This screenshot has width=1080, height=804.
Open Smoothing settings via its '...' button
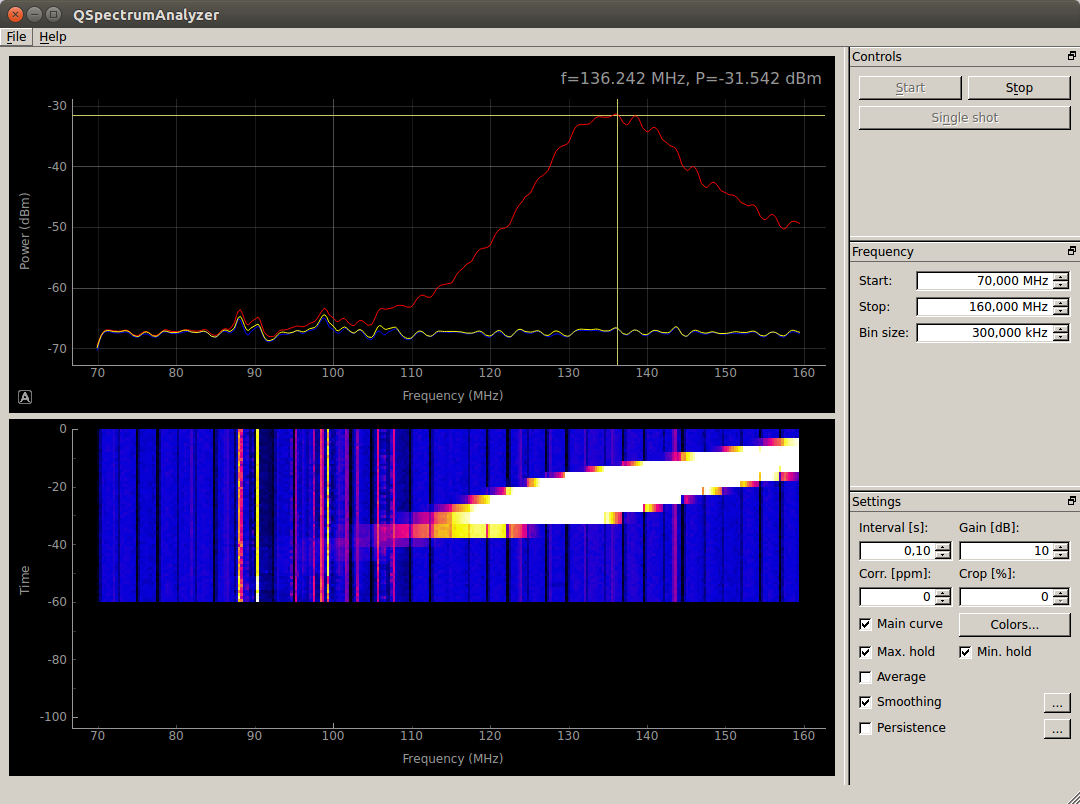pyautogui.click(x=1057, y=703)
